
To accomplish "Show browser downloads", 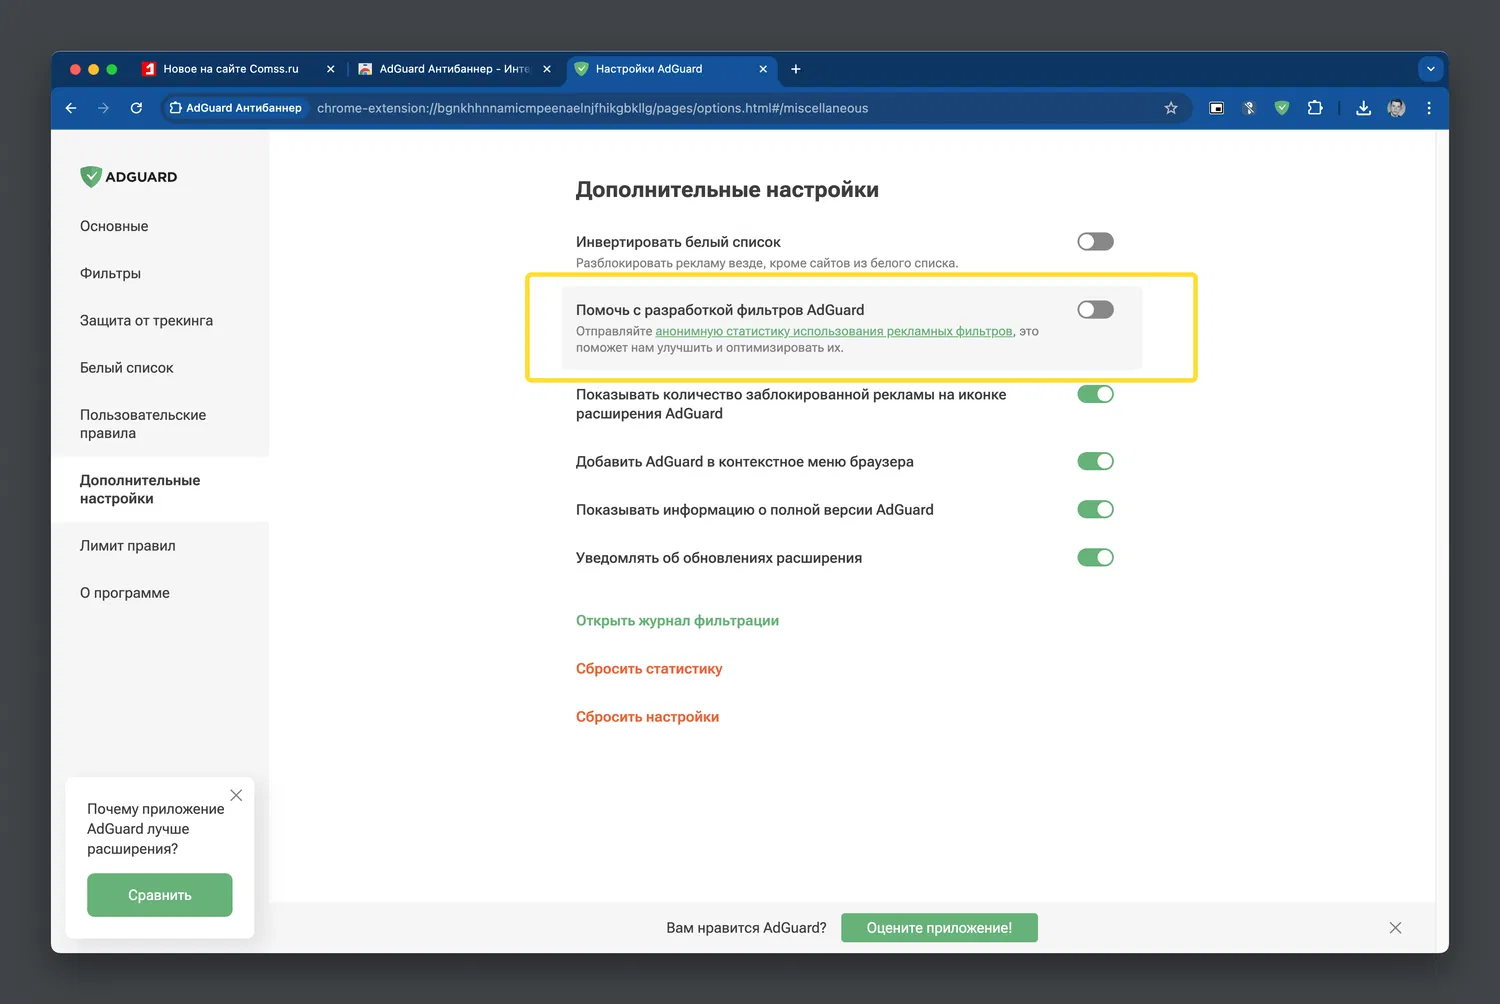I will click(1363, 108).
